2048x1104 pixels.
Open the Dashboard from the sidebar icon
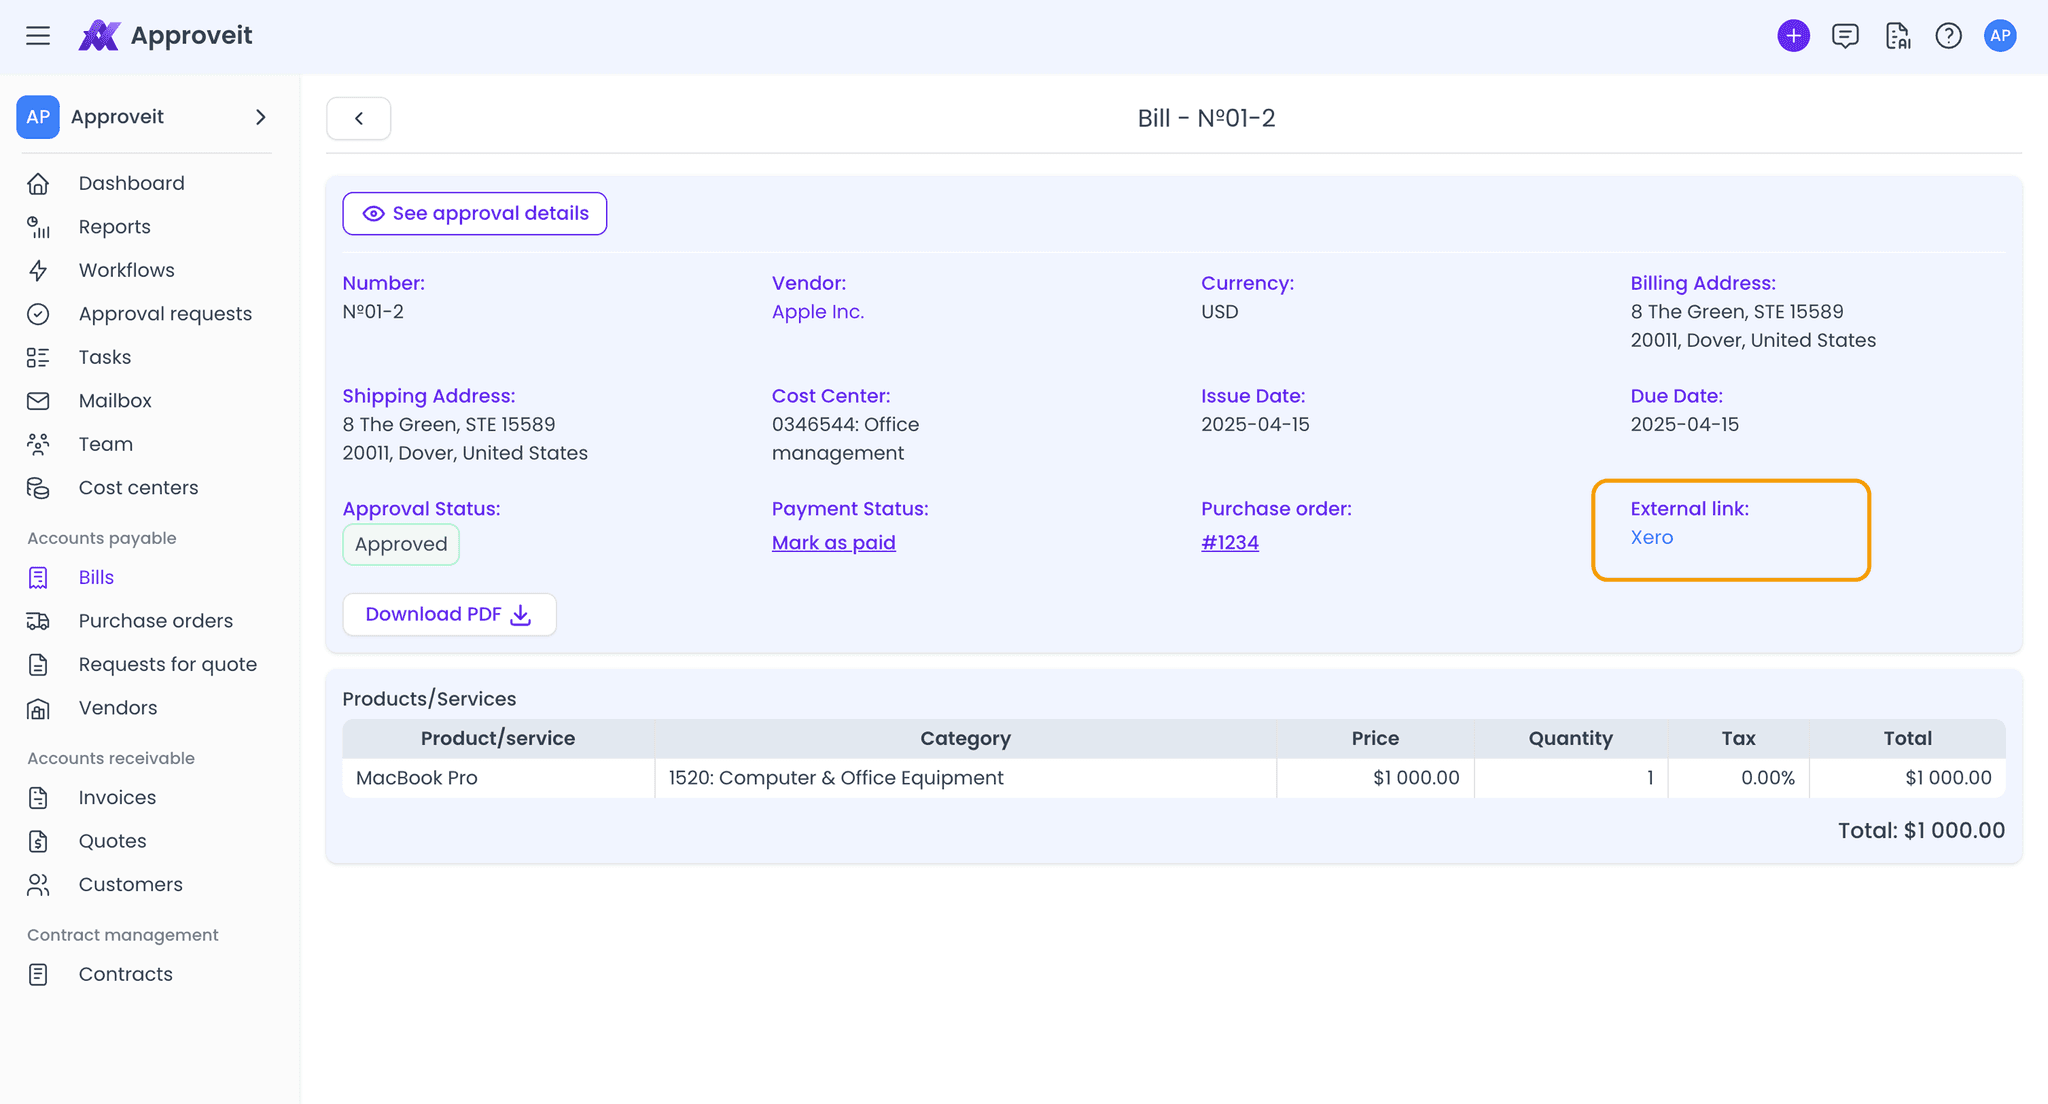coord(38,183)
